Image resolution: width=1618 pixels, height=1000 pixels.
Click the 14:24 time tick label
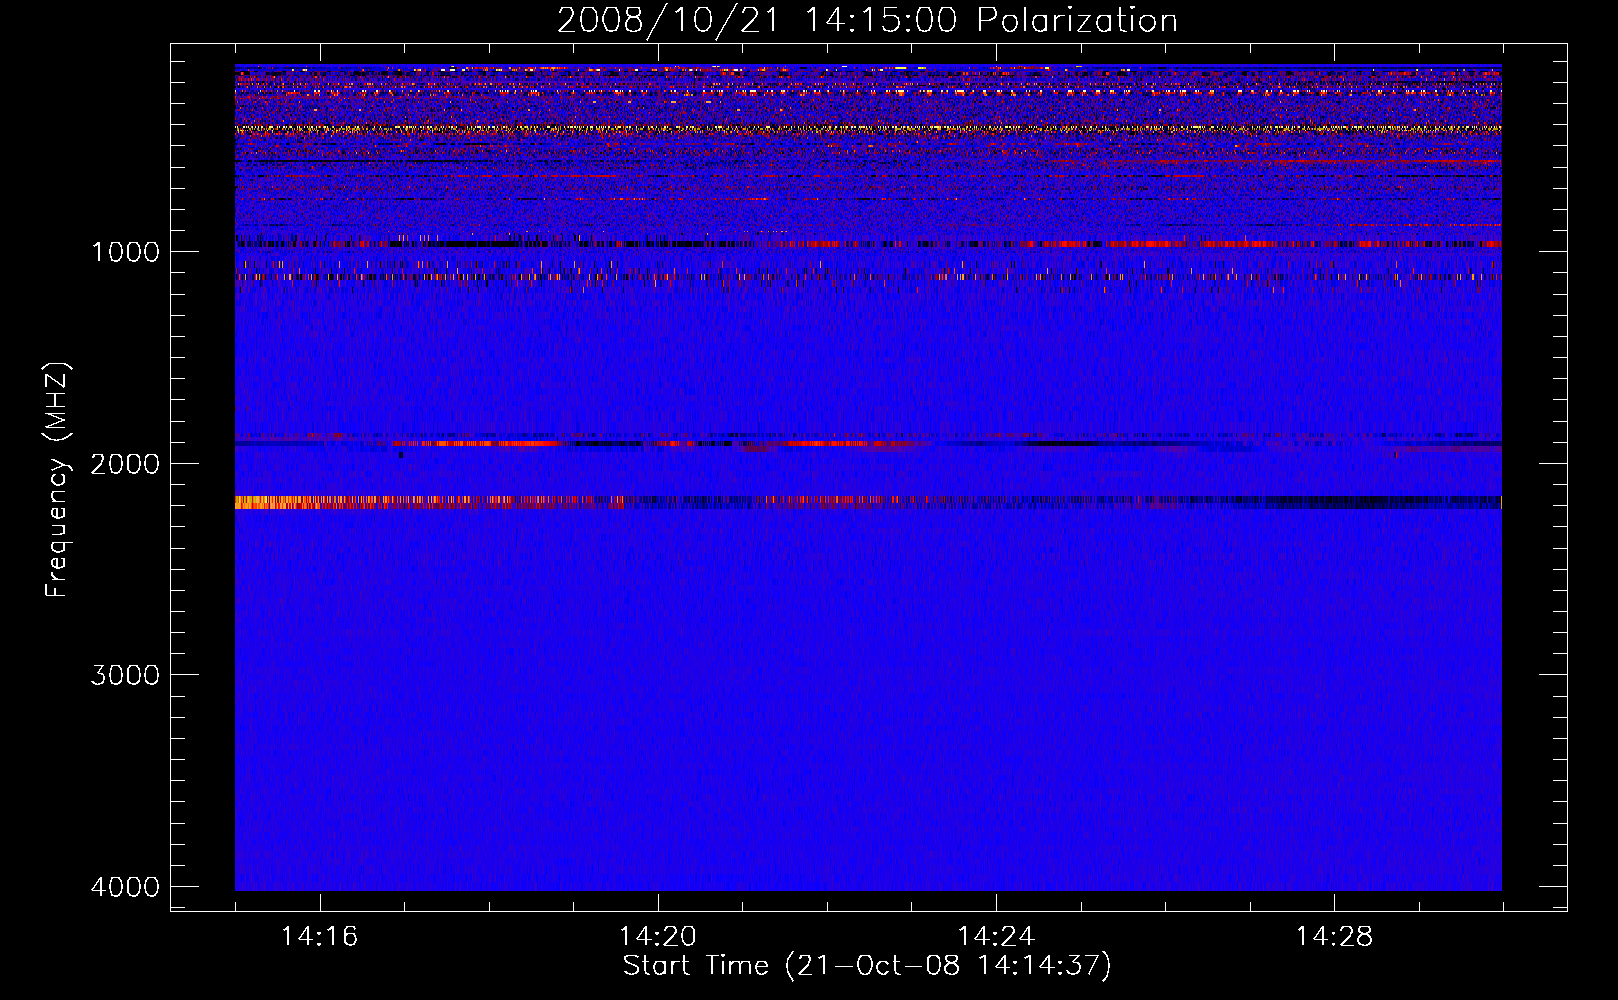pos(995,937)
